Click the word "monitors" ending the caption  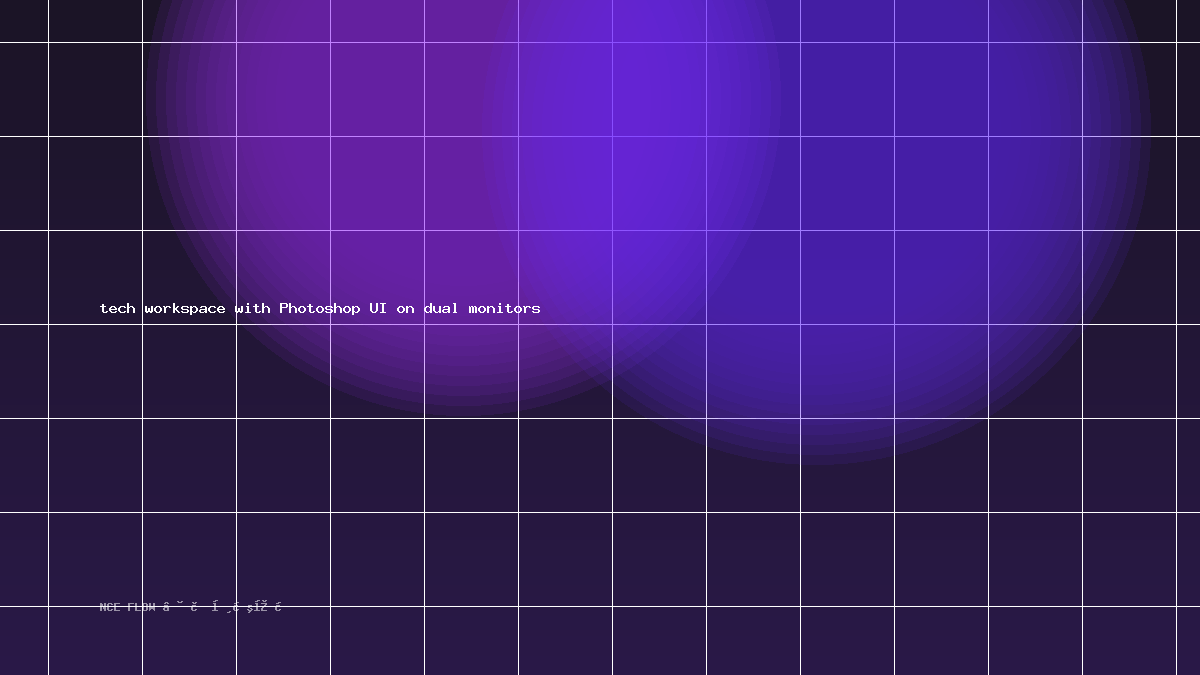[505, 308]
